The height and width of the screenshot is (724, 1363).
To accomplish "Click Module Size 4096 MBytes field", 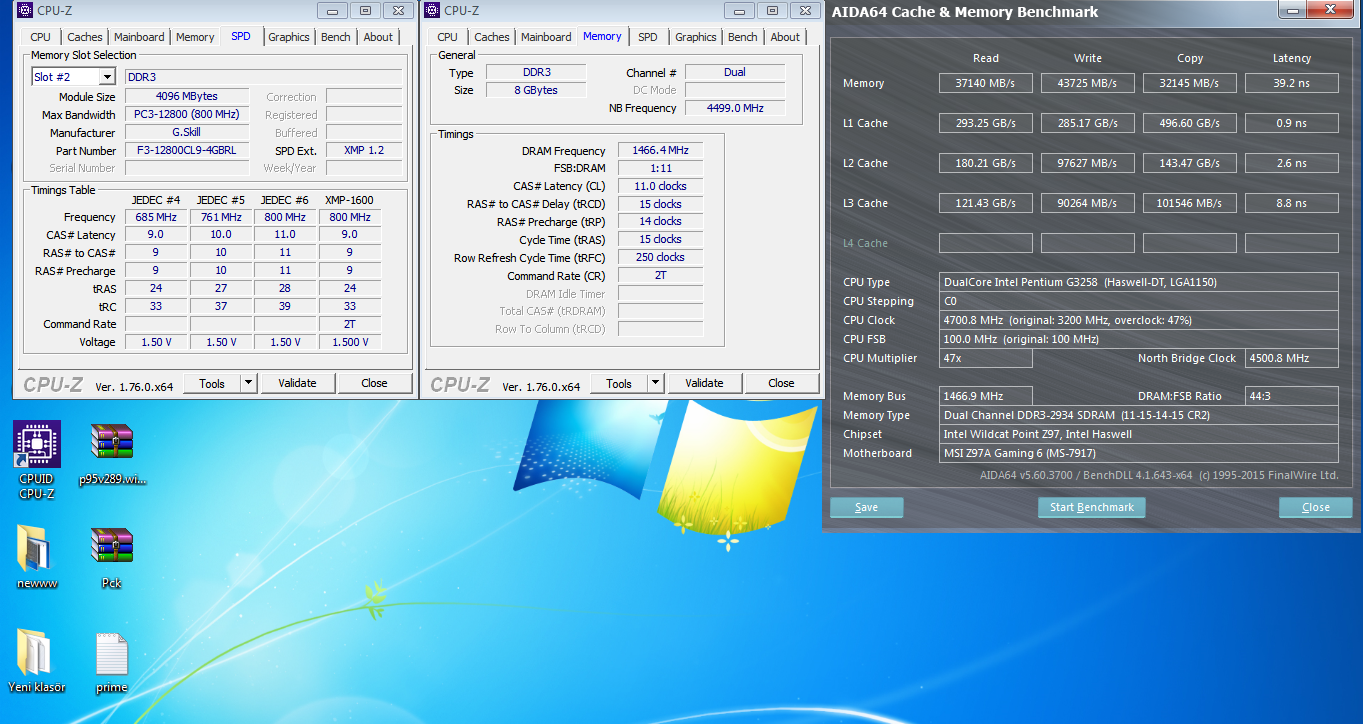I will tap(188, 97).
